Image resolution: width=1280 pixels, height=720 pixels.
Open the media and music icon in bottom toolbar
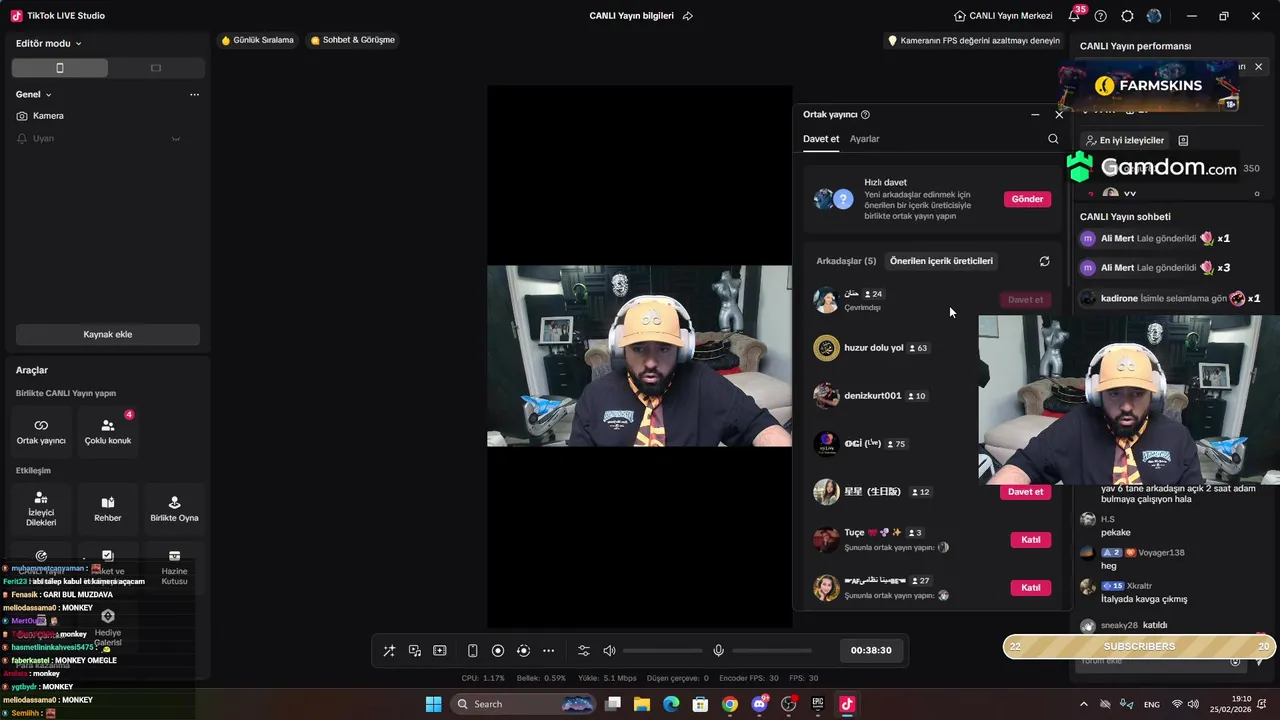coord(414,651)
